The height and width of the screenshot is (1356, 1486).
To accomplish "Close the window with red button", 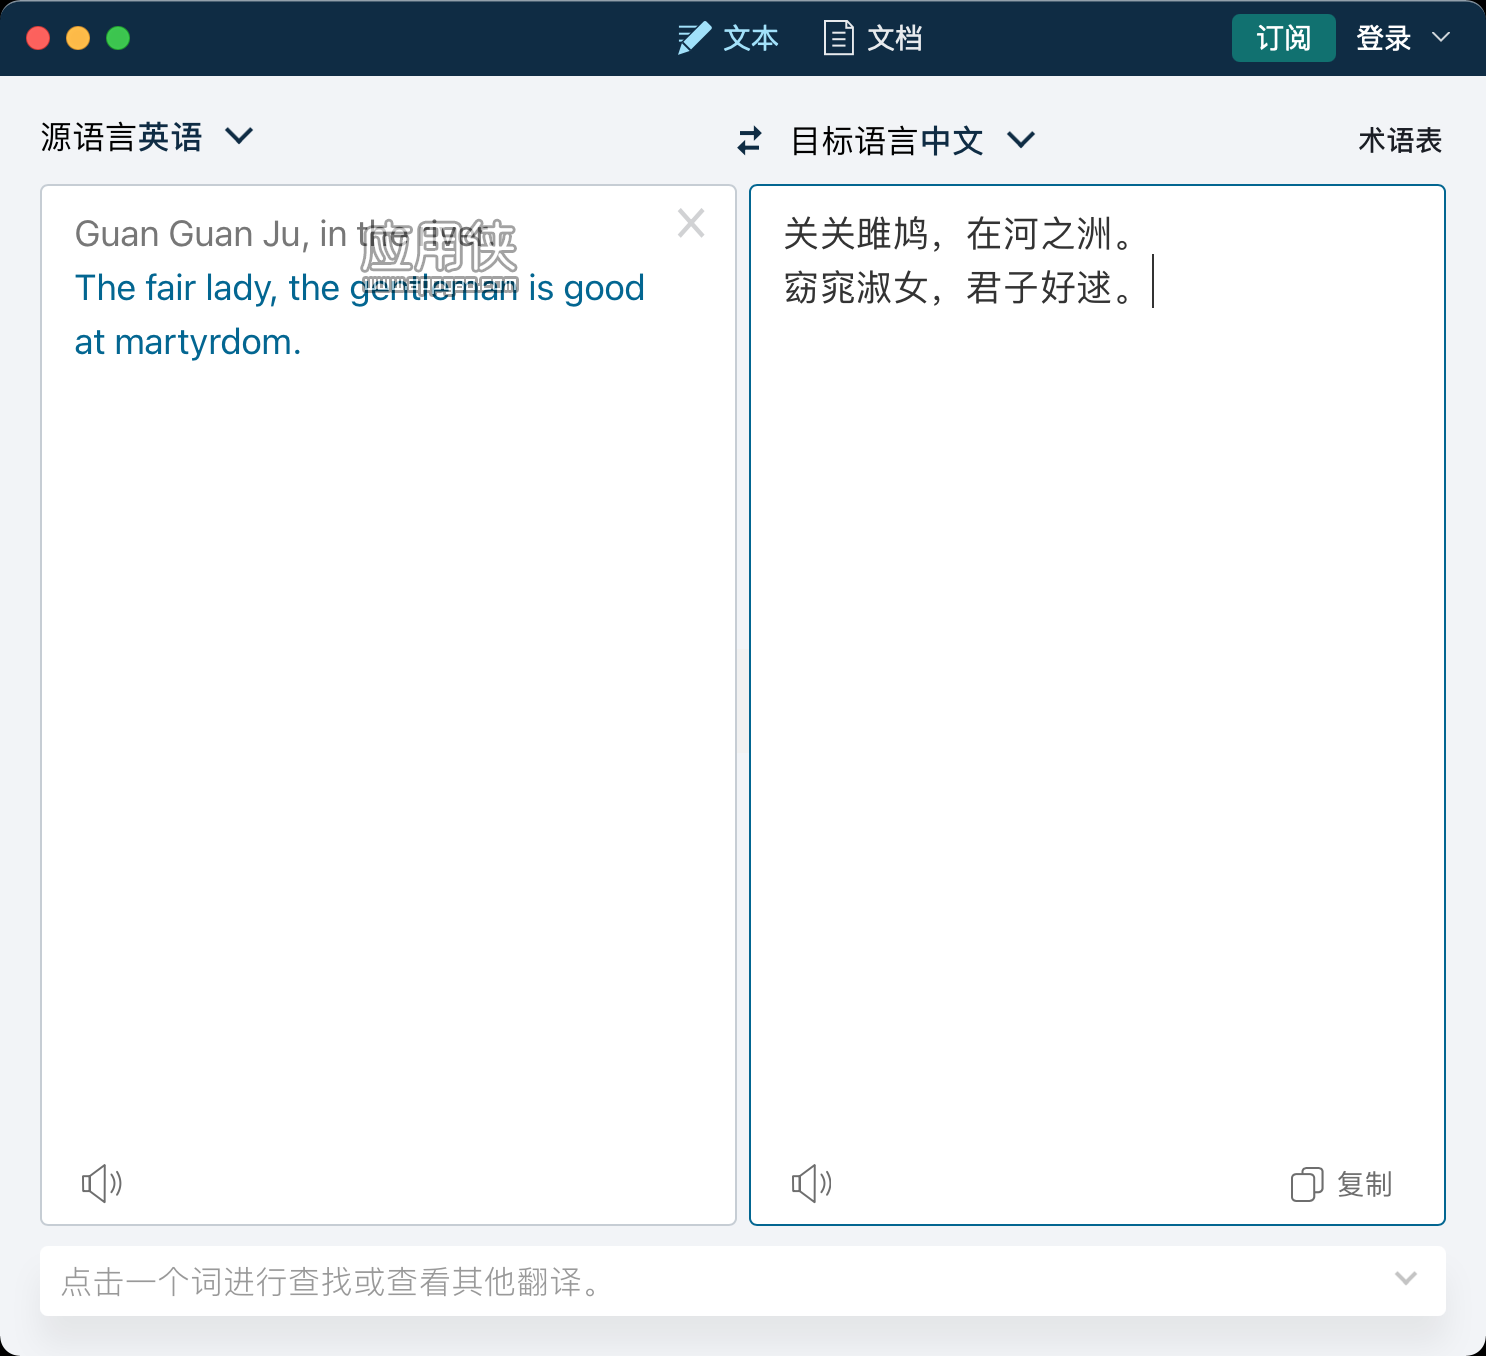I will tap(38, 38).
